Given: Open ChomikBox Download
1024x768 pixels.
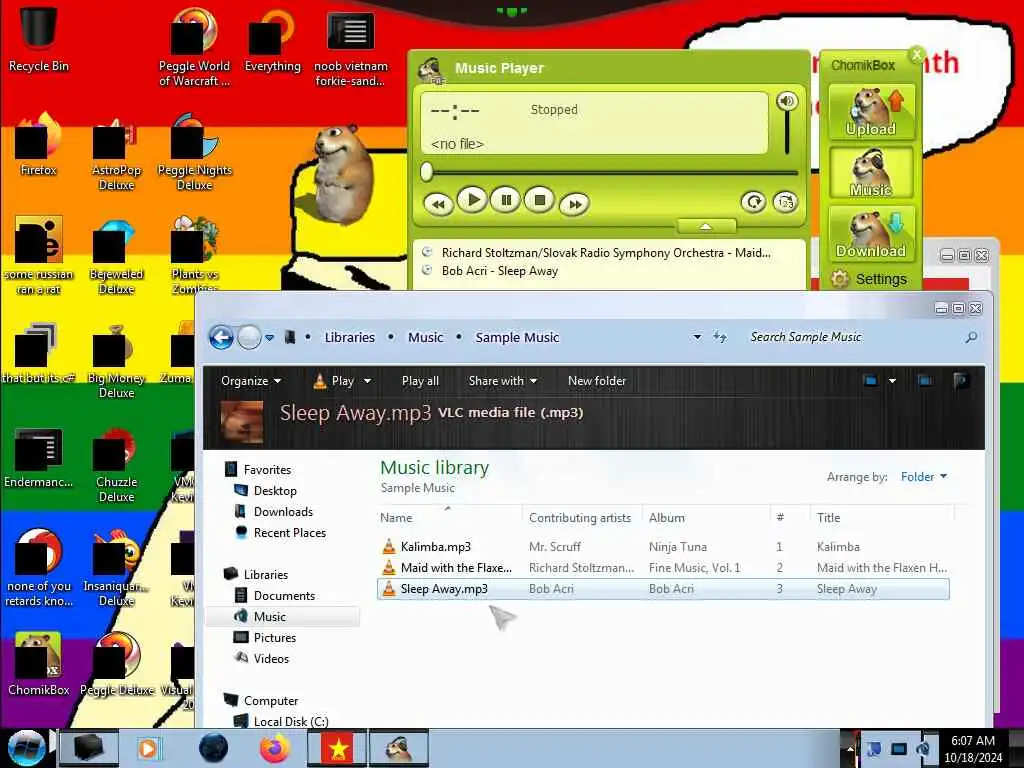Looking at the screenshot, I should (x=871, y=233).
